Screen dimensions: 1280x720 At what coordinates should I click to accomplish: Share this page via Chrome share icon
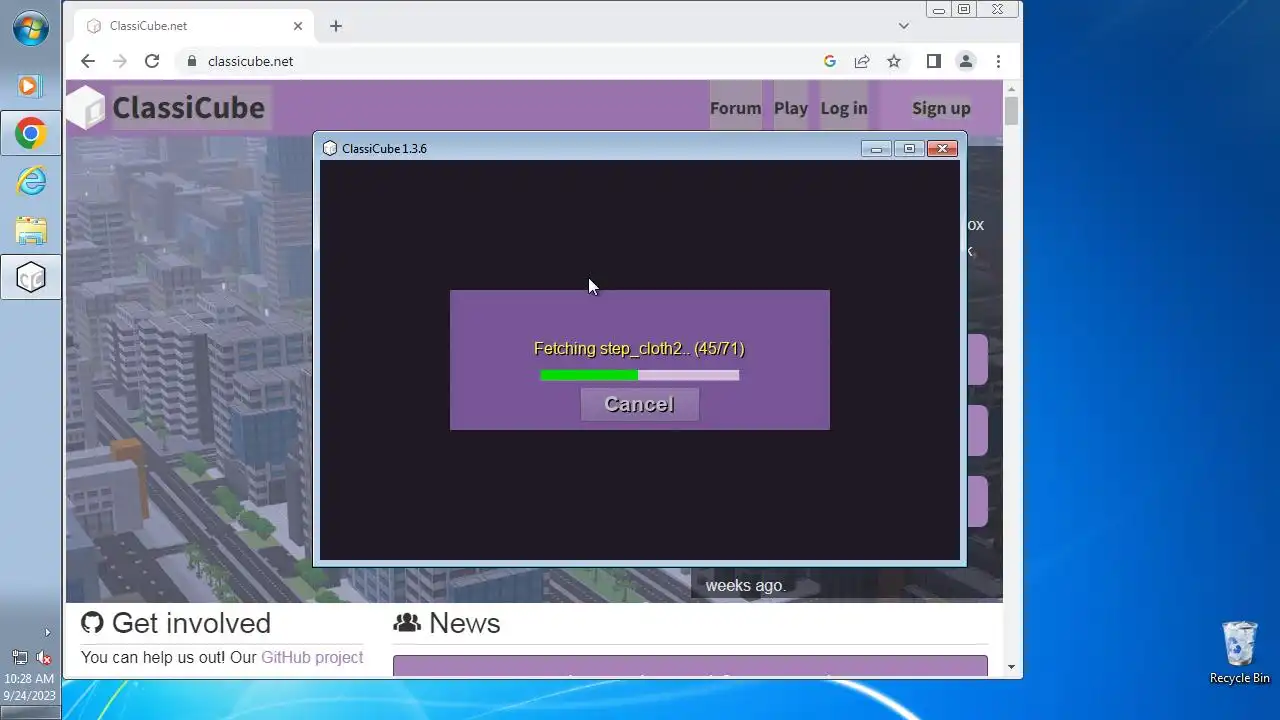[861, 61]
